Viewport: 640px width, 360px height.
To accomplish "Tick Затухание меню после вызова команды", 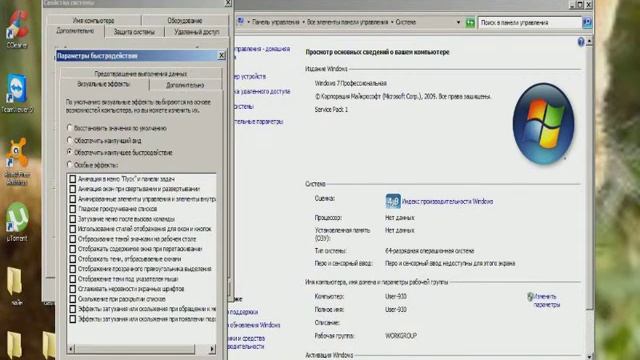I will tap(72, 219).
